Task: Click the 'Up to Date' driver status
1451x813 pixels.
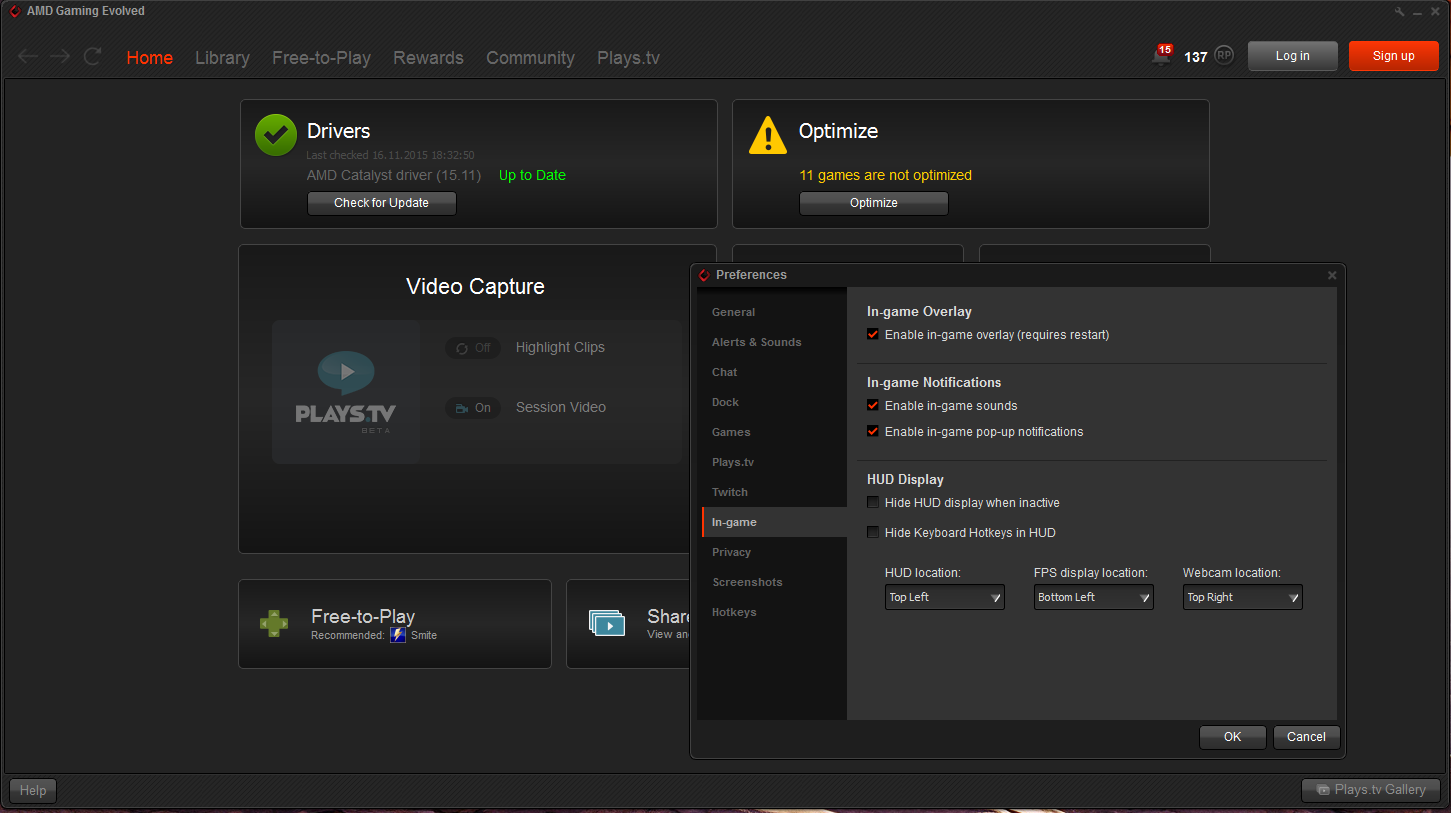Action: point(532,175)
